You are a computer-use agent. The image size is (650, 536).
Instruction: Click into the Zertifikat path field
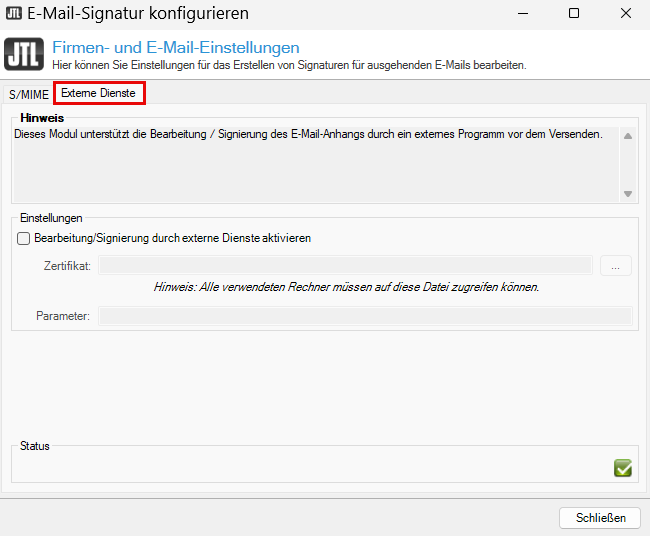click(345, 265)
